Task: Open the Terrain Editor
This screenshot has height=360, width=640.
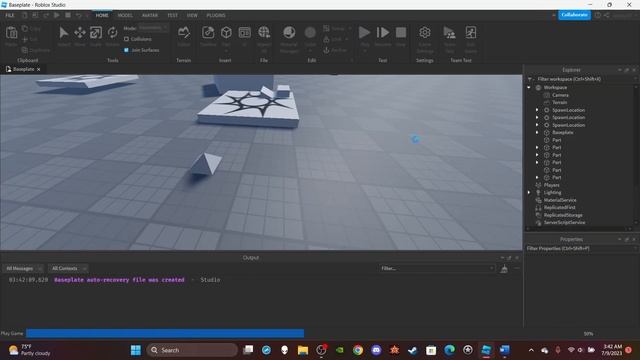Action: coord(184,33)
